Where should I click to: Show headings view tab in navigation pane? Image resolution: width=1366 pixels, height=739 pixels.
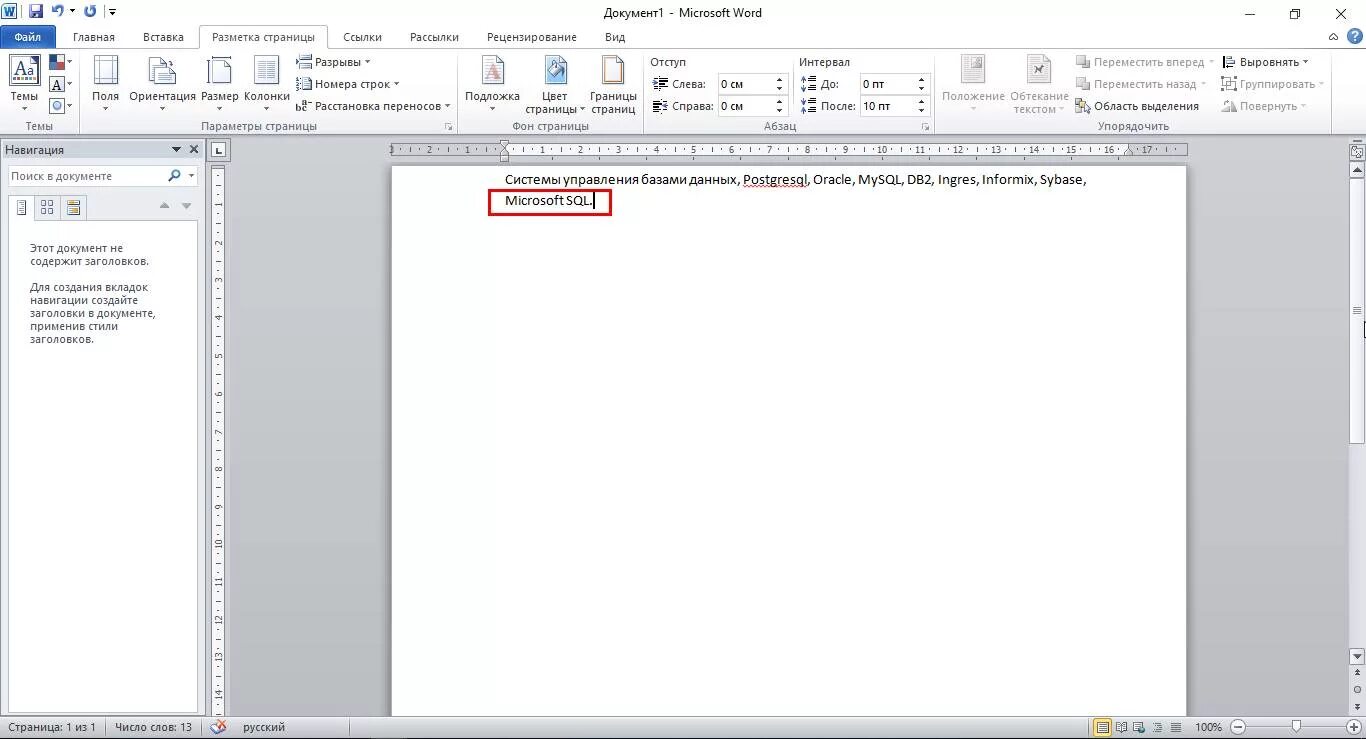click(x=22, y=207)
